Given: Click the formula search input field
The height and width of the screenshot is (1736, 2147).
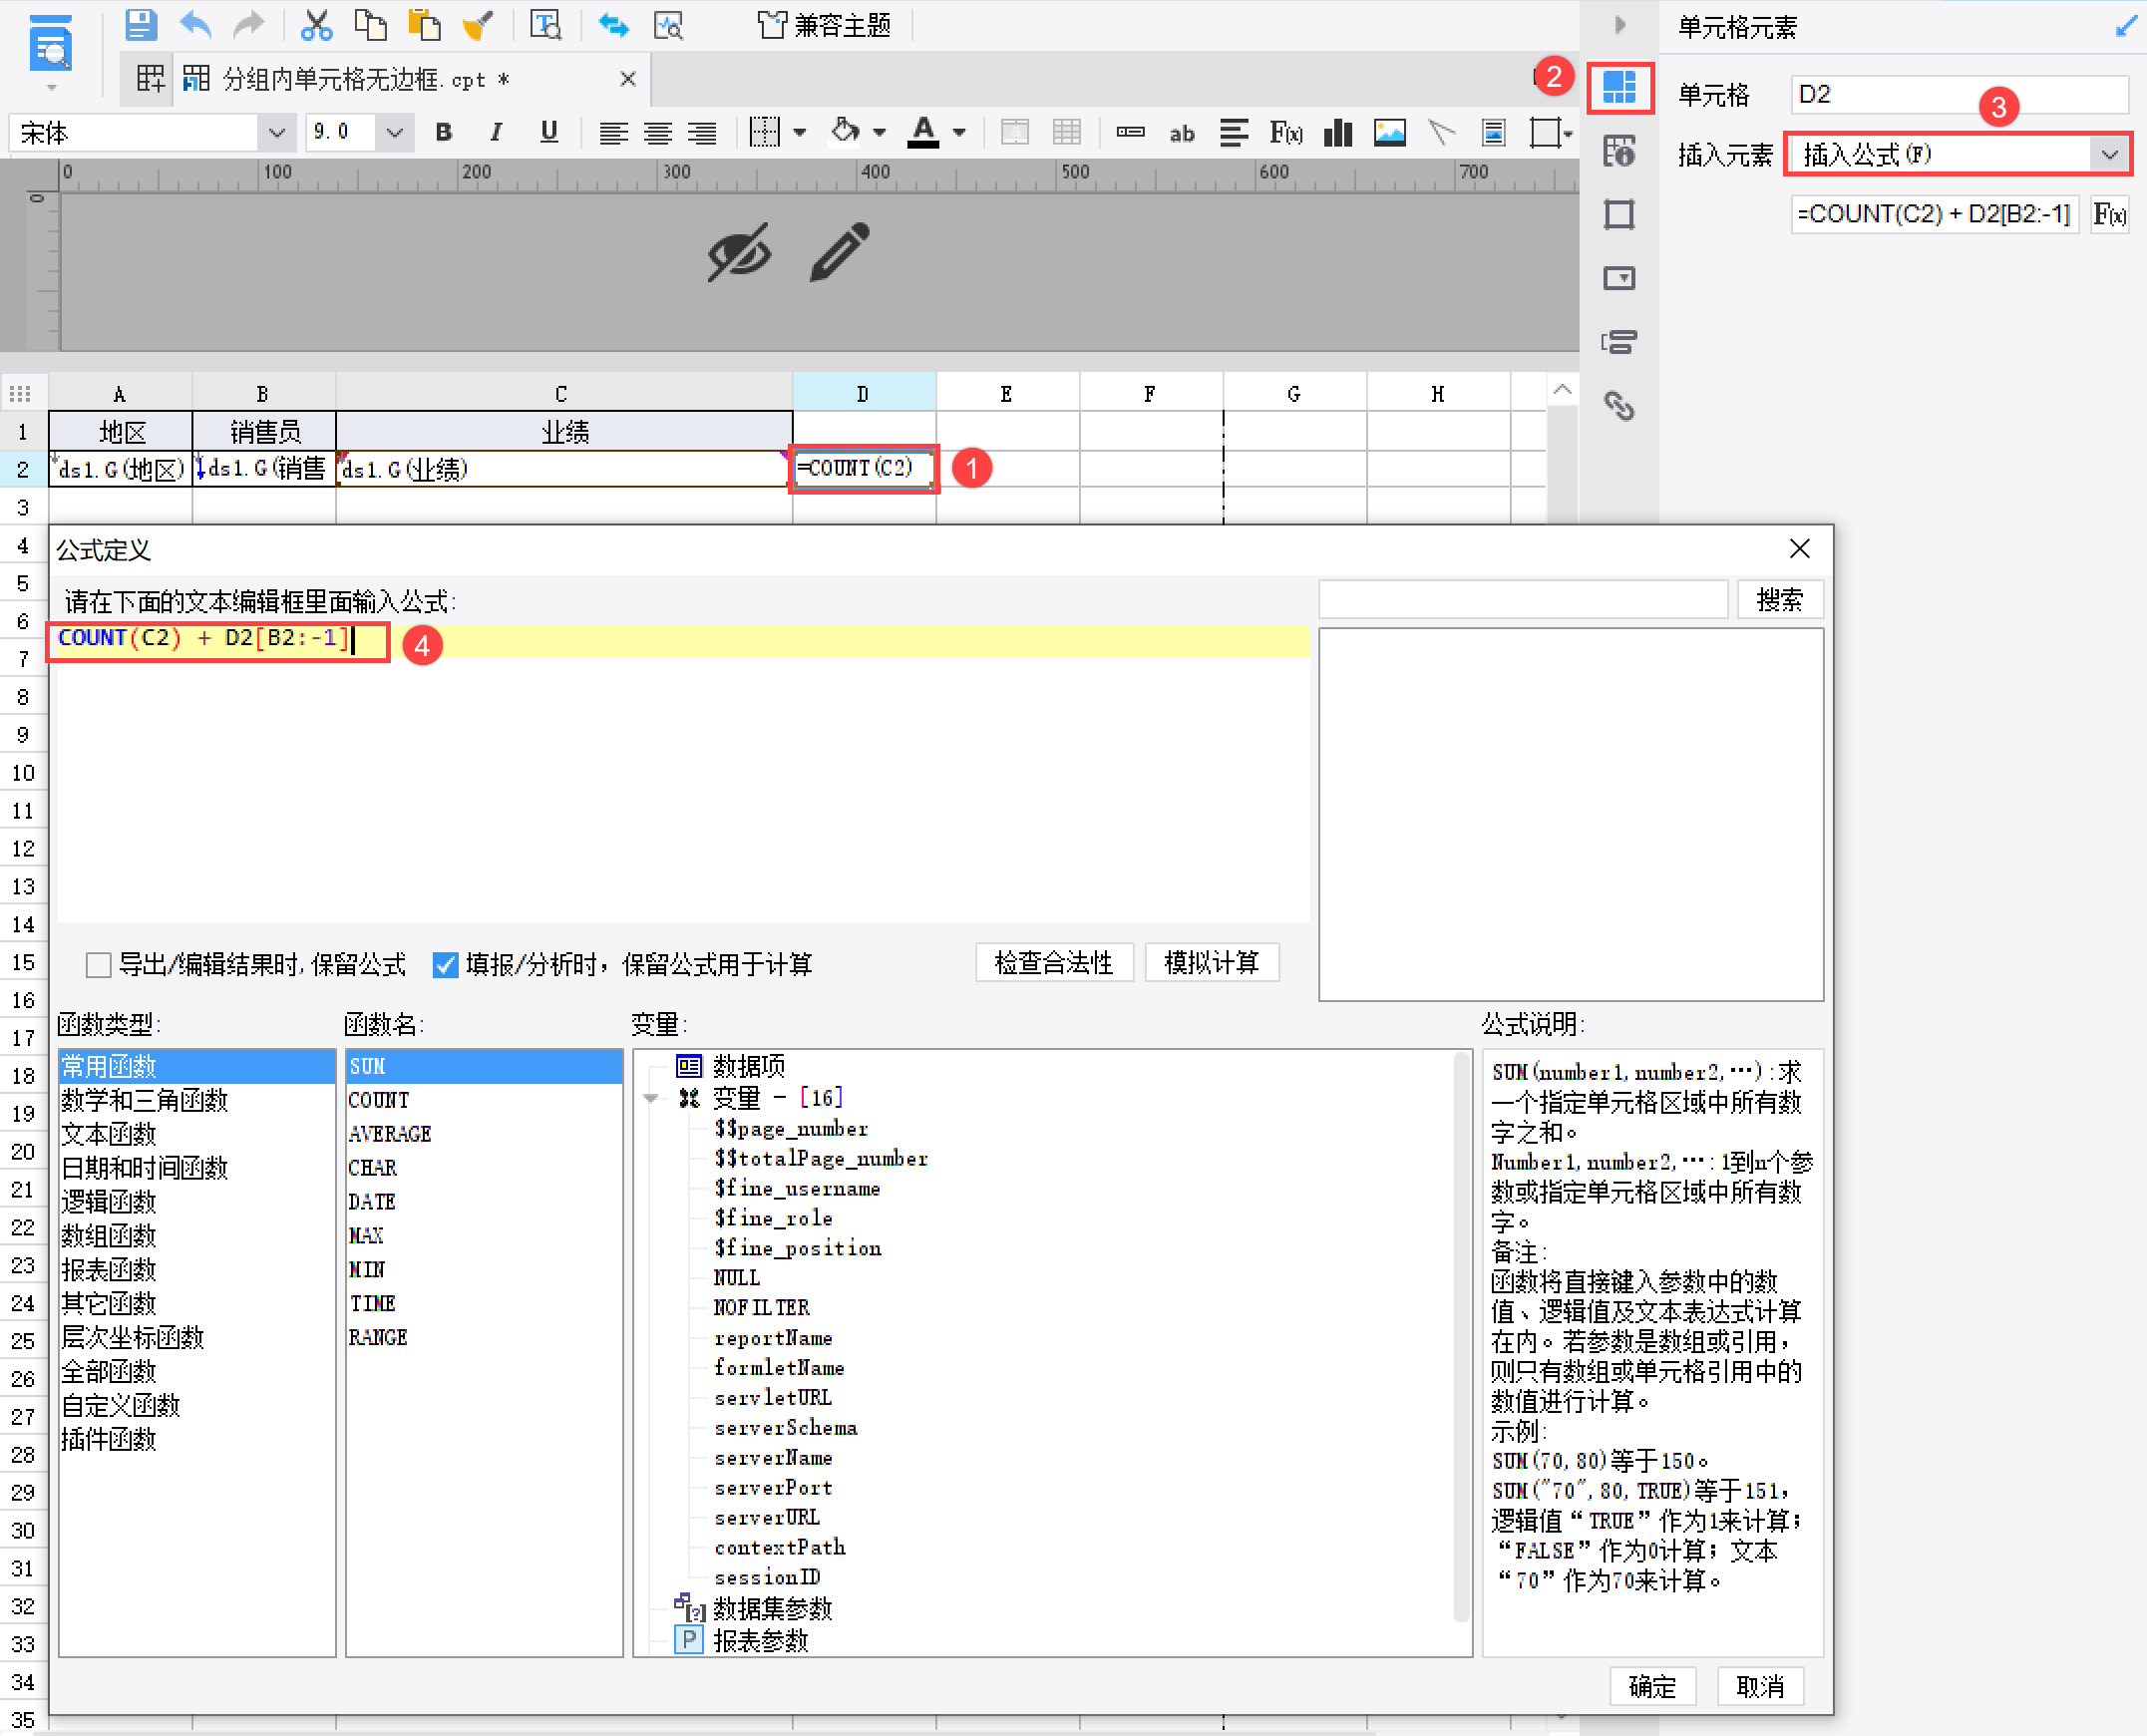Looking at the screenshot, I should pyautogui.click(x=1522, y=600).
